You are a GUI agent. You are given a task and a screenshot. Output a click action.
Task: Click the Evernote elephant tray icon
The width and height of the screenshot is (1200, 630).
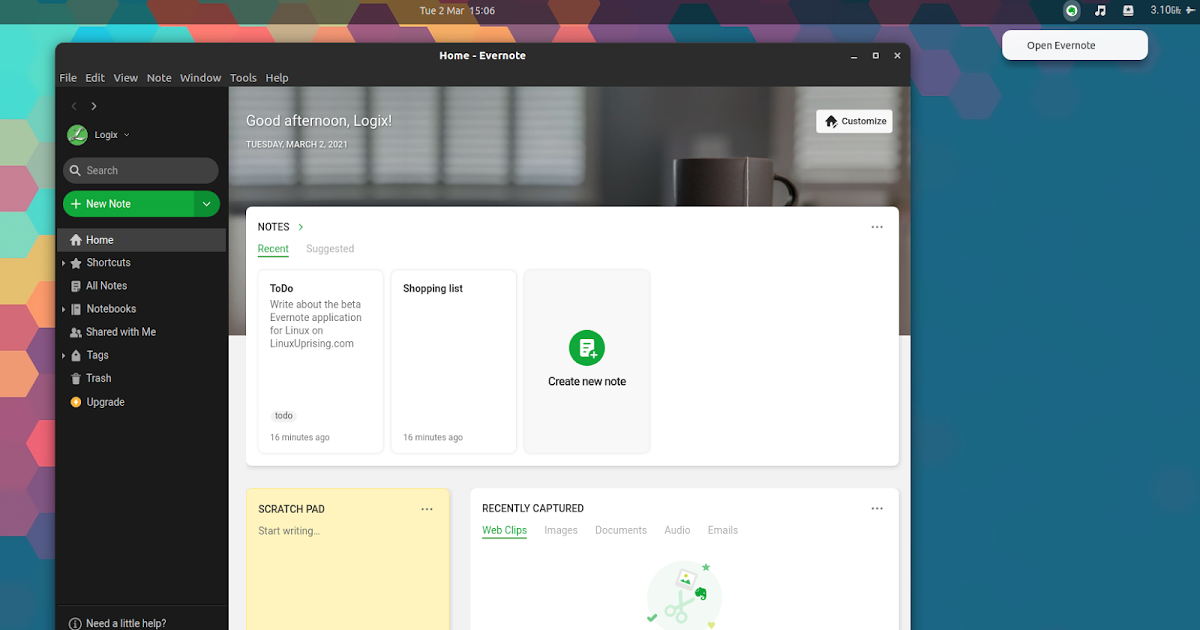click(x=1072, y=11)
